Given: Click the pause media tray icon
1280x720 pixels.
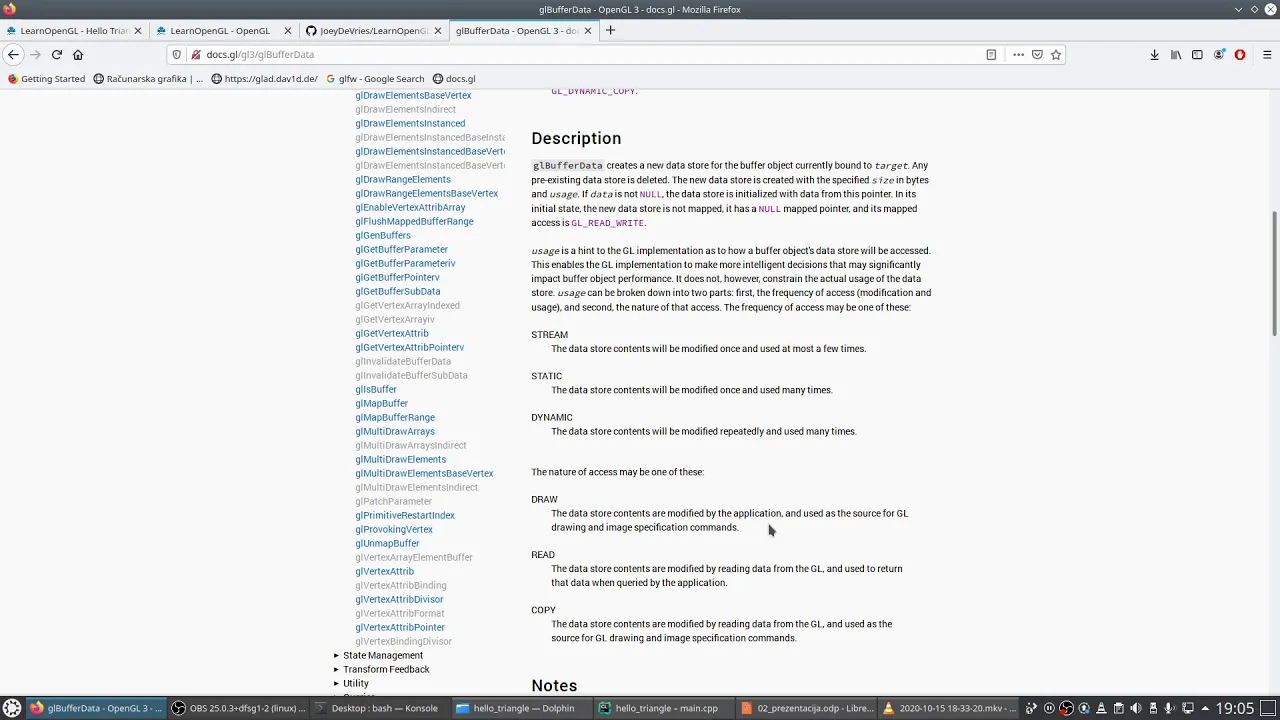Looking at the screenshot, I should 1049,708.
